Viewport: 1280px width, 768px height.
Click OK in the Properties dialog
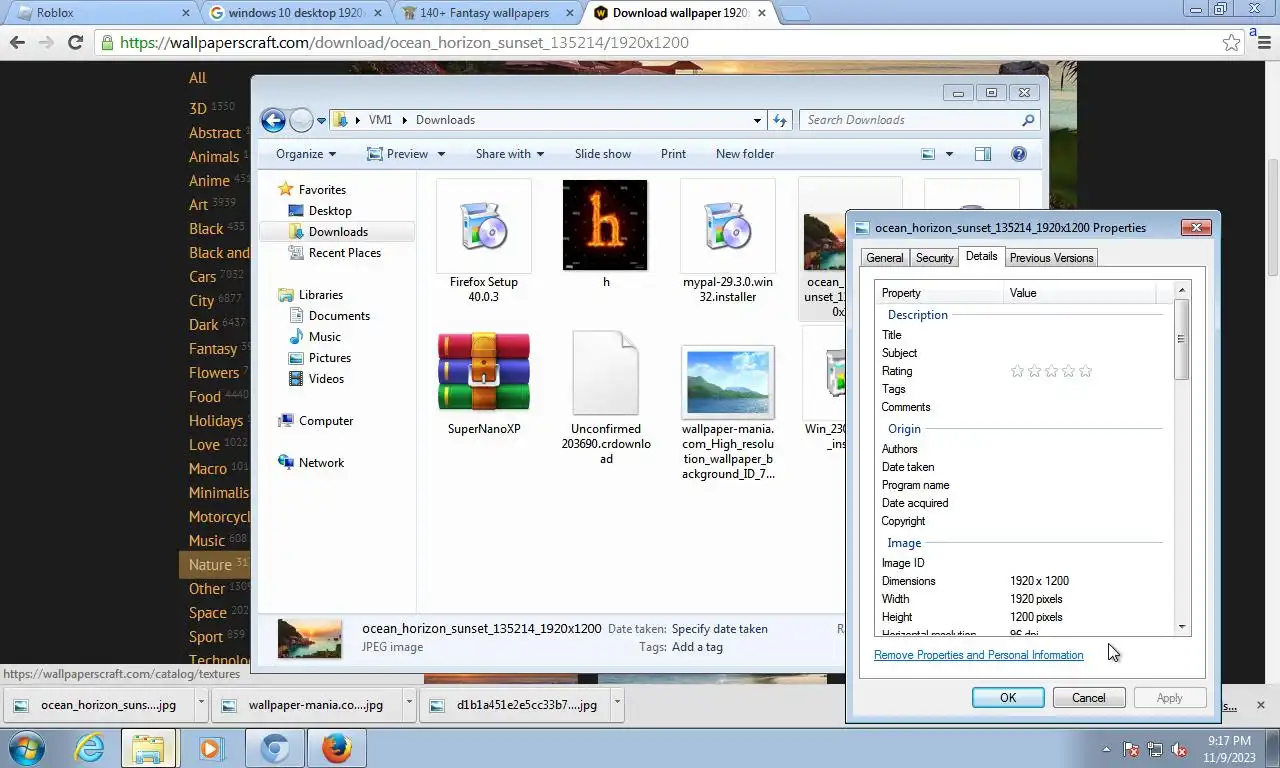point(1008,698)
